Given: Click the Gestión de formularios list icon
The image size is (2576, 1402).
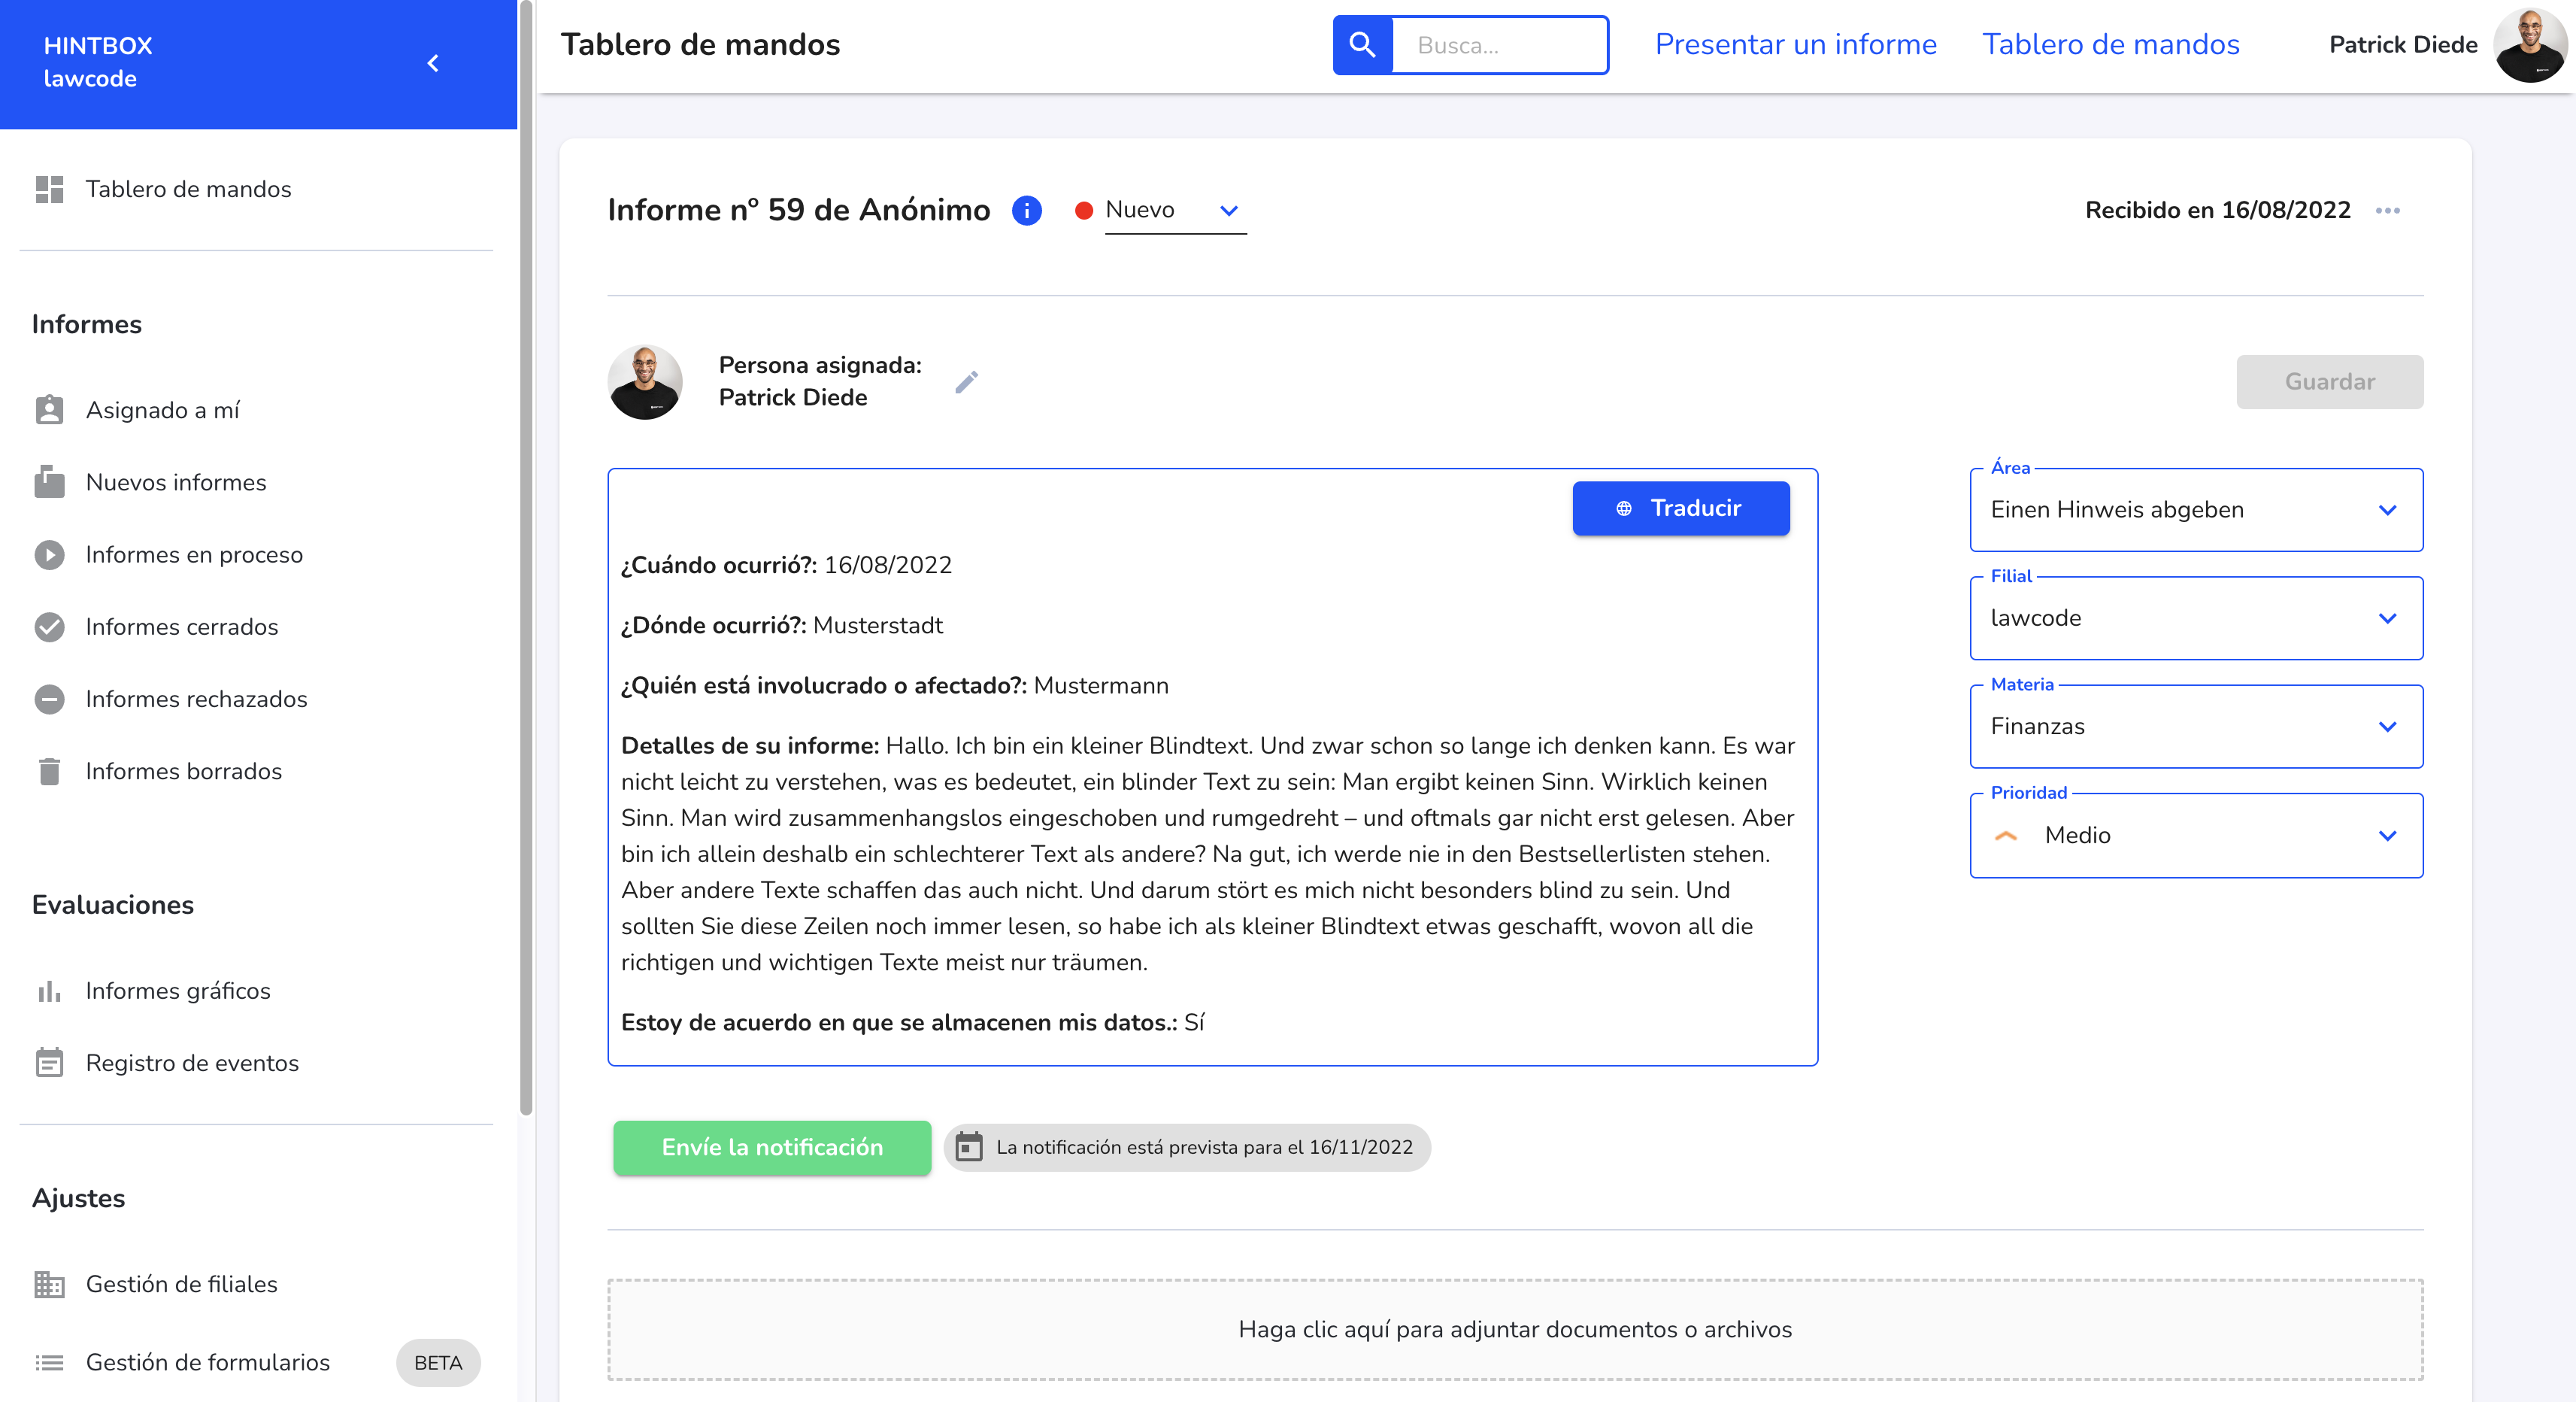Looking at the screenshot, I should pyautogui.click(x=49, y=1362).
